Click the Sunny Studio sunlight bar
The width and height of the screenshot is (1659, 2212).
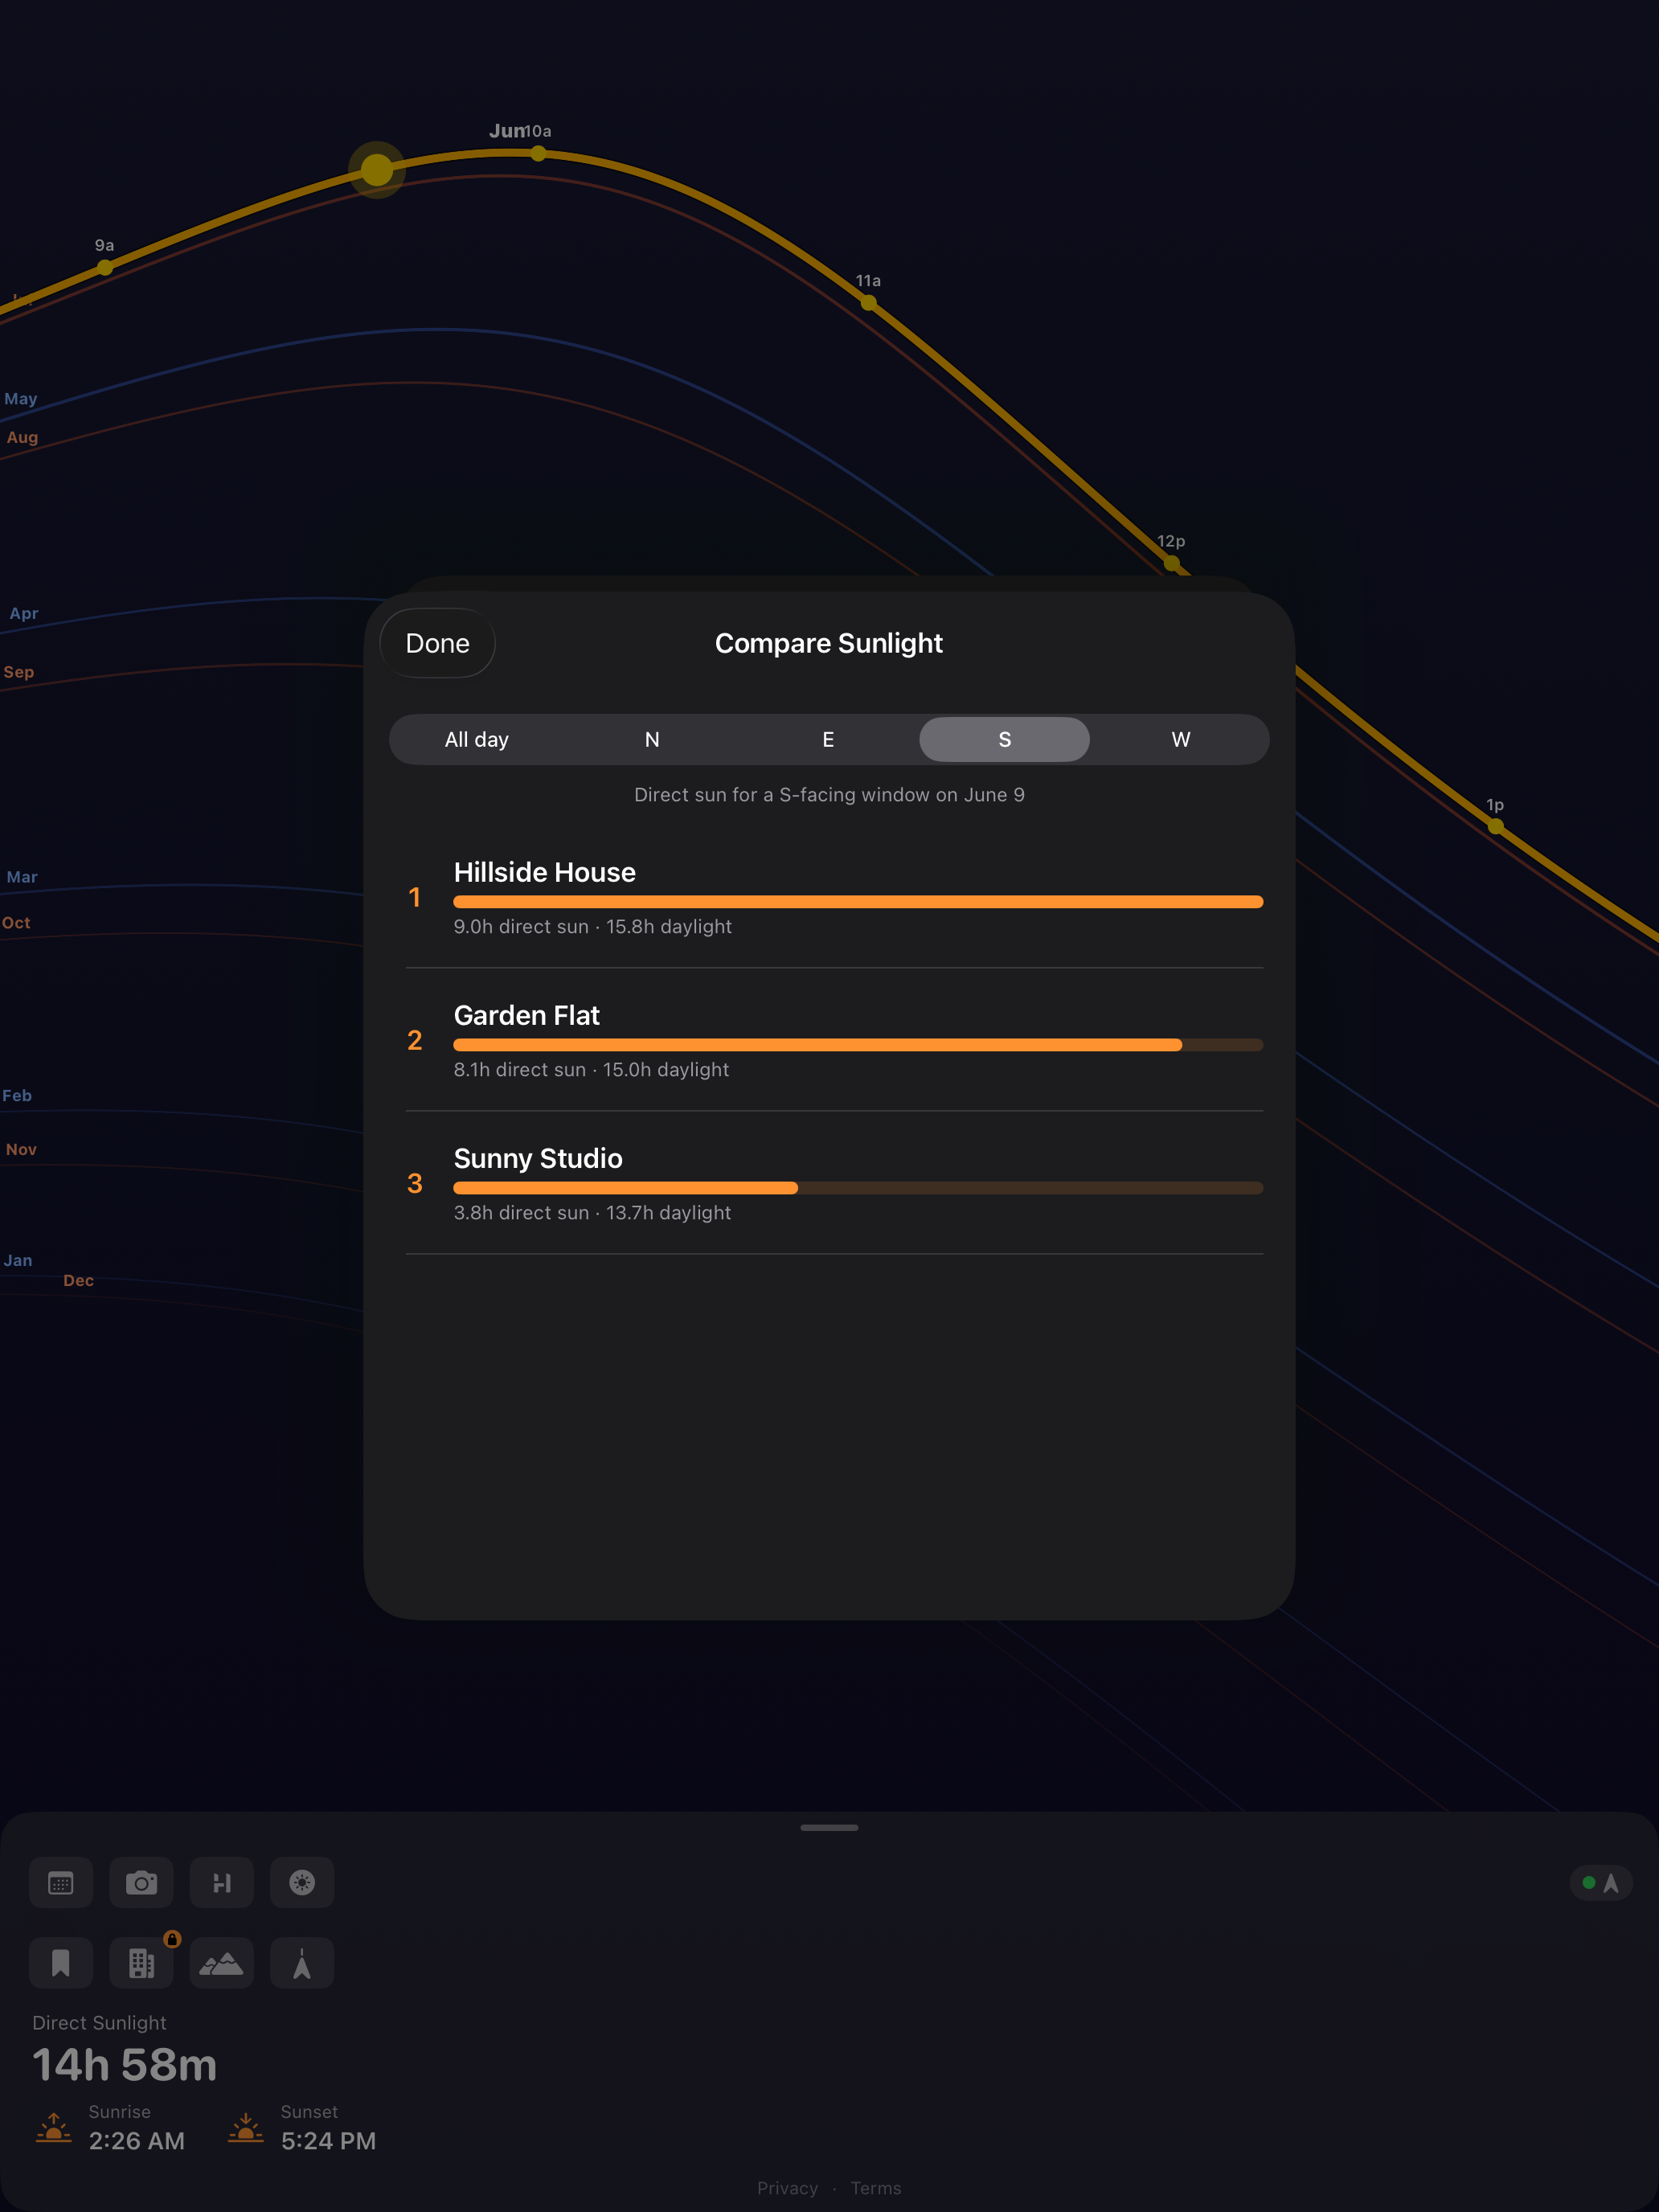pyautogui.click(x=858, y=1188)
